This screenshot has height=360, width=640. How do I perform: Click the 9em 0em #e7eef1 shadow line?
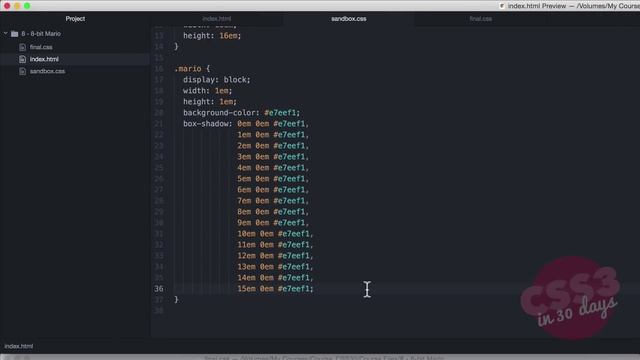[x=273, y=223]
